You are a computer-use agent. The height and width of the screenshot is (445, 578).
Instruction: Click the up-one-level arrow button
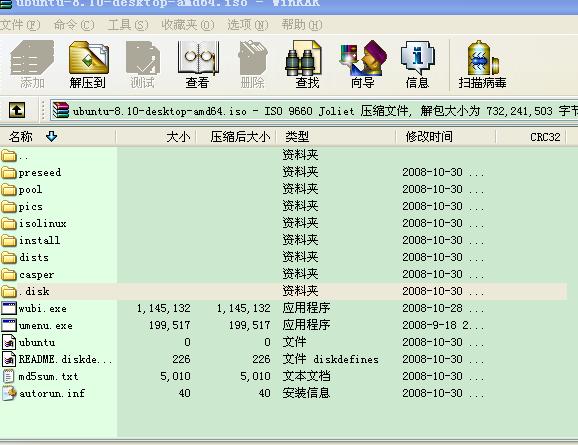click(17, 110)
